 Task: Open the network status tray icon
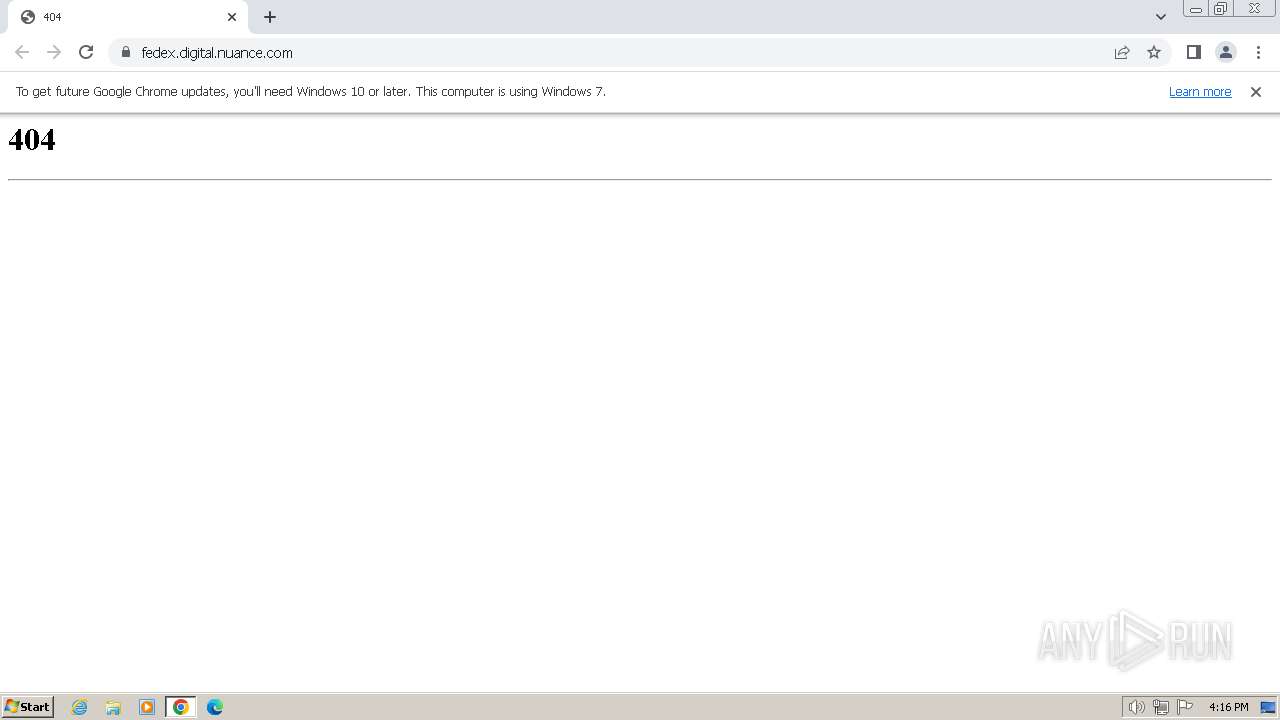pos(1161,707)
